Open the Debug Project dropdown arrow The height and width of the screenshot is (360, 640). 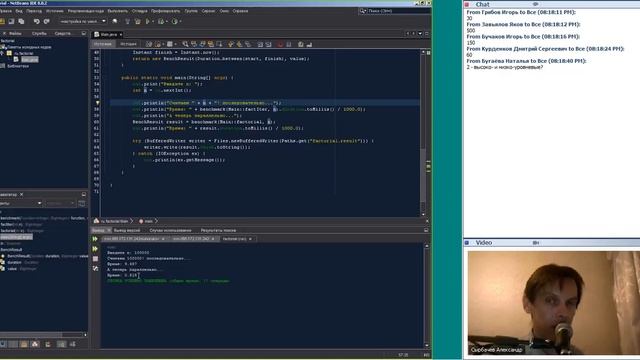click(167, 22)
